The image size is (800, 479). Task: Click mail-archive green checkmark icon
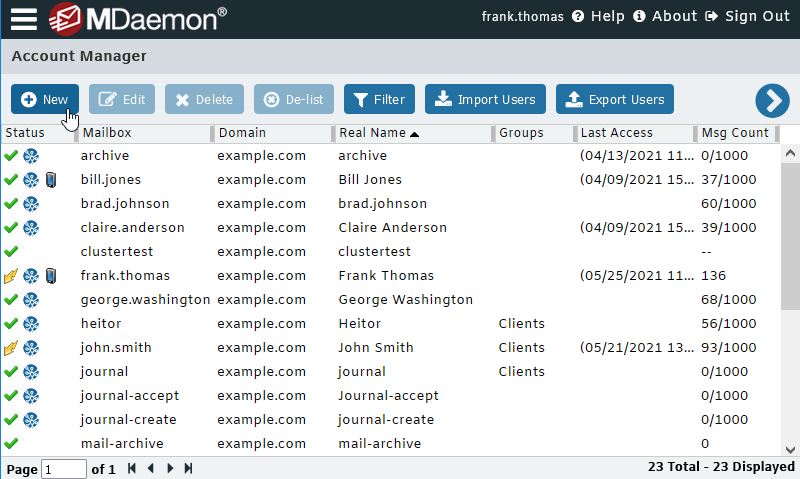[11, 443]
